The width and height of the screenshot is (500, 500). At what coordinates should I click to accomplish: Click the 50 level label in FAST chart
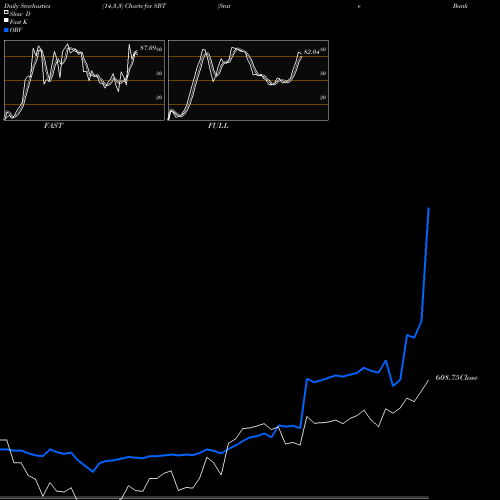(x=159, y=73)
